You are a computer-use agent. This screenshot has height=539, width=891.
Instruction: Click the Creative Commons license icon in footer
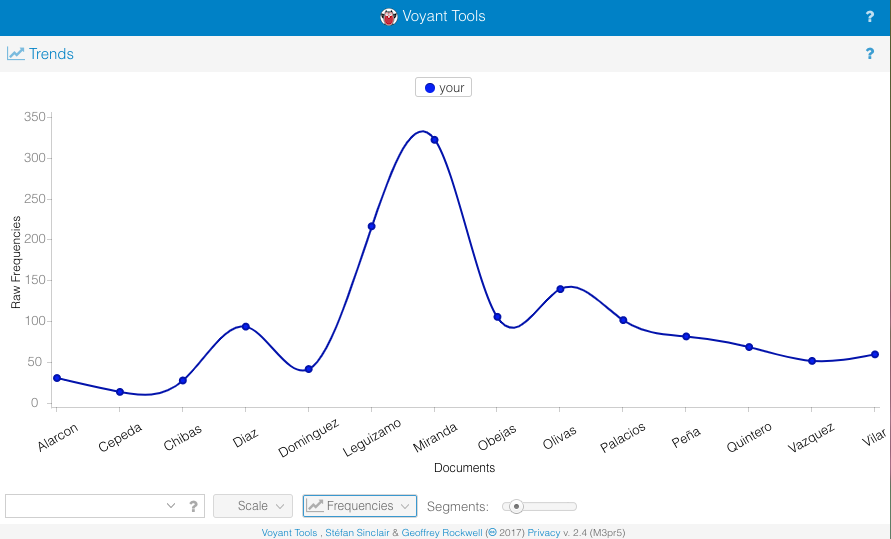coord(493,532)
